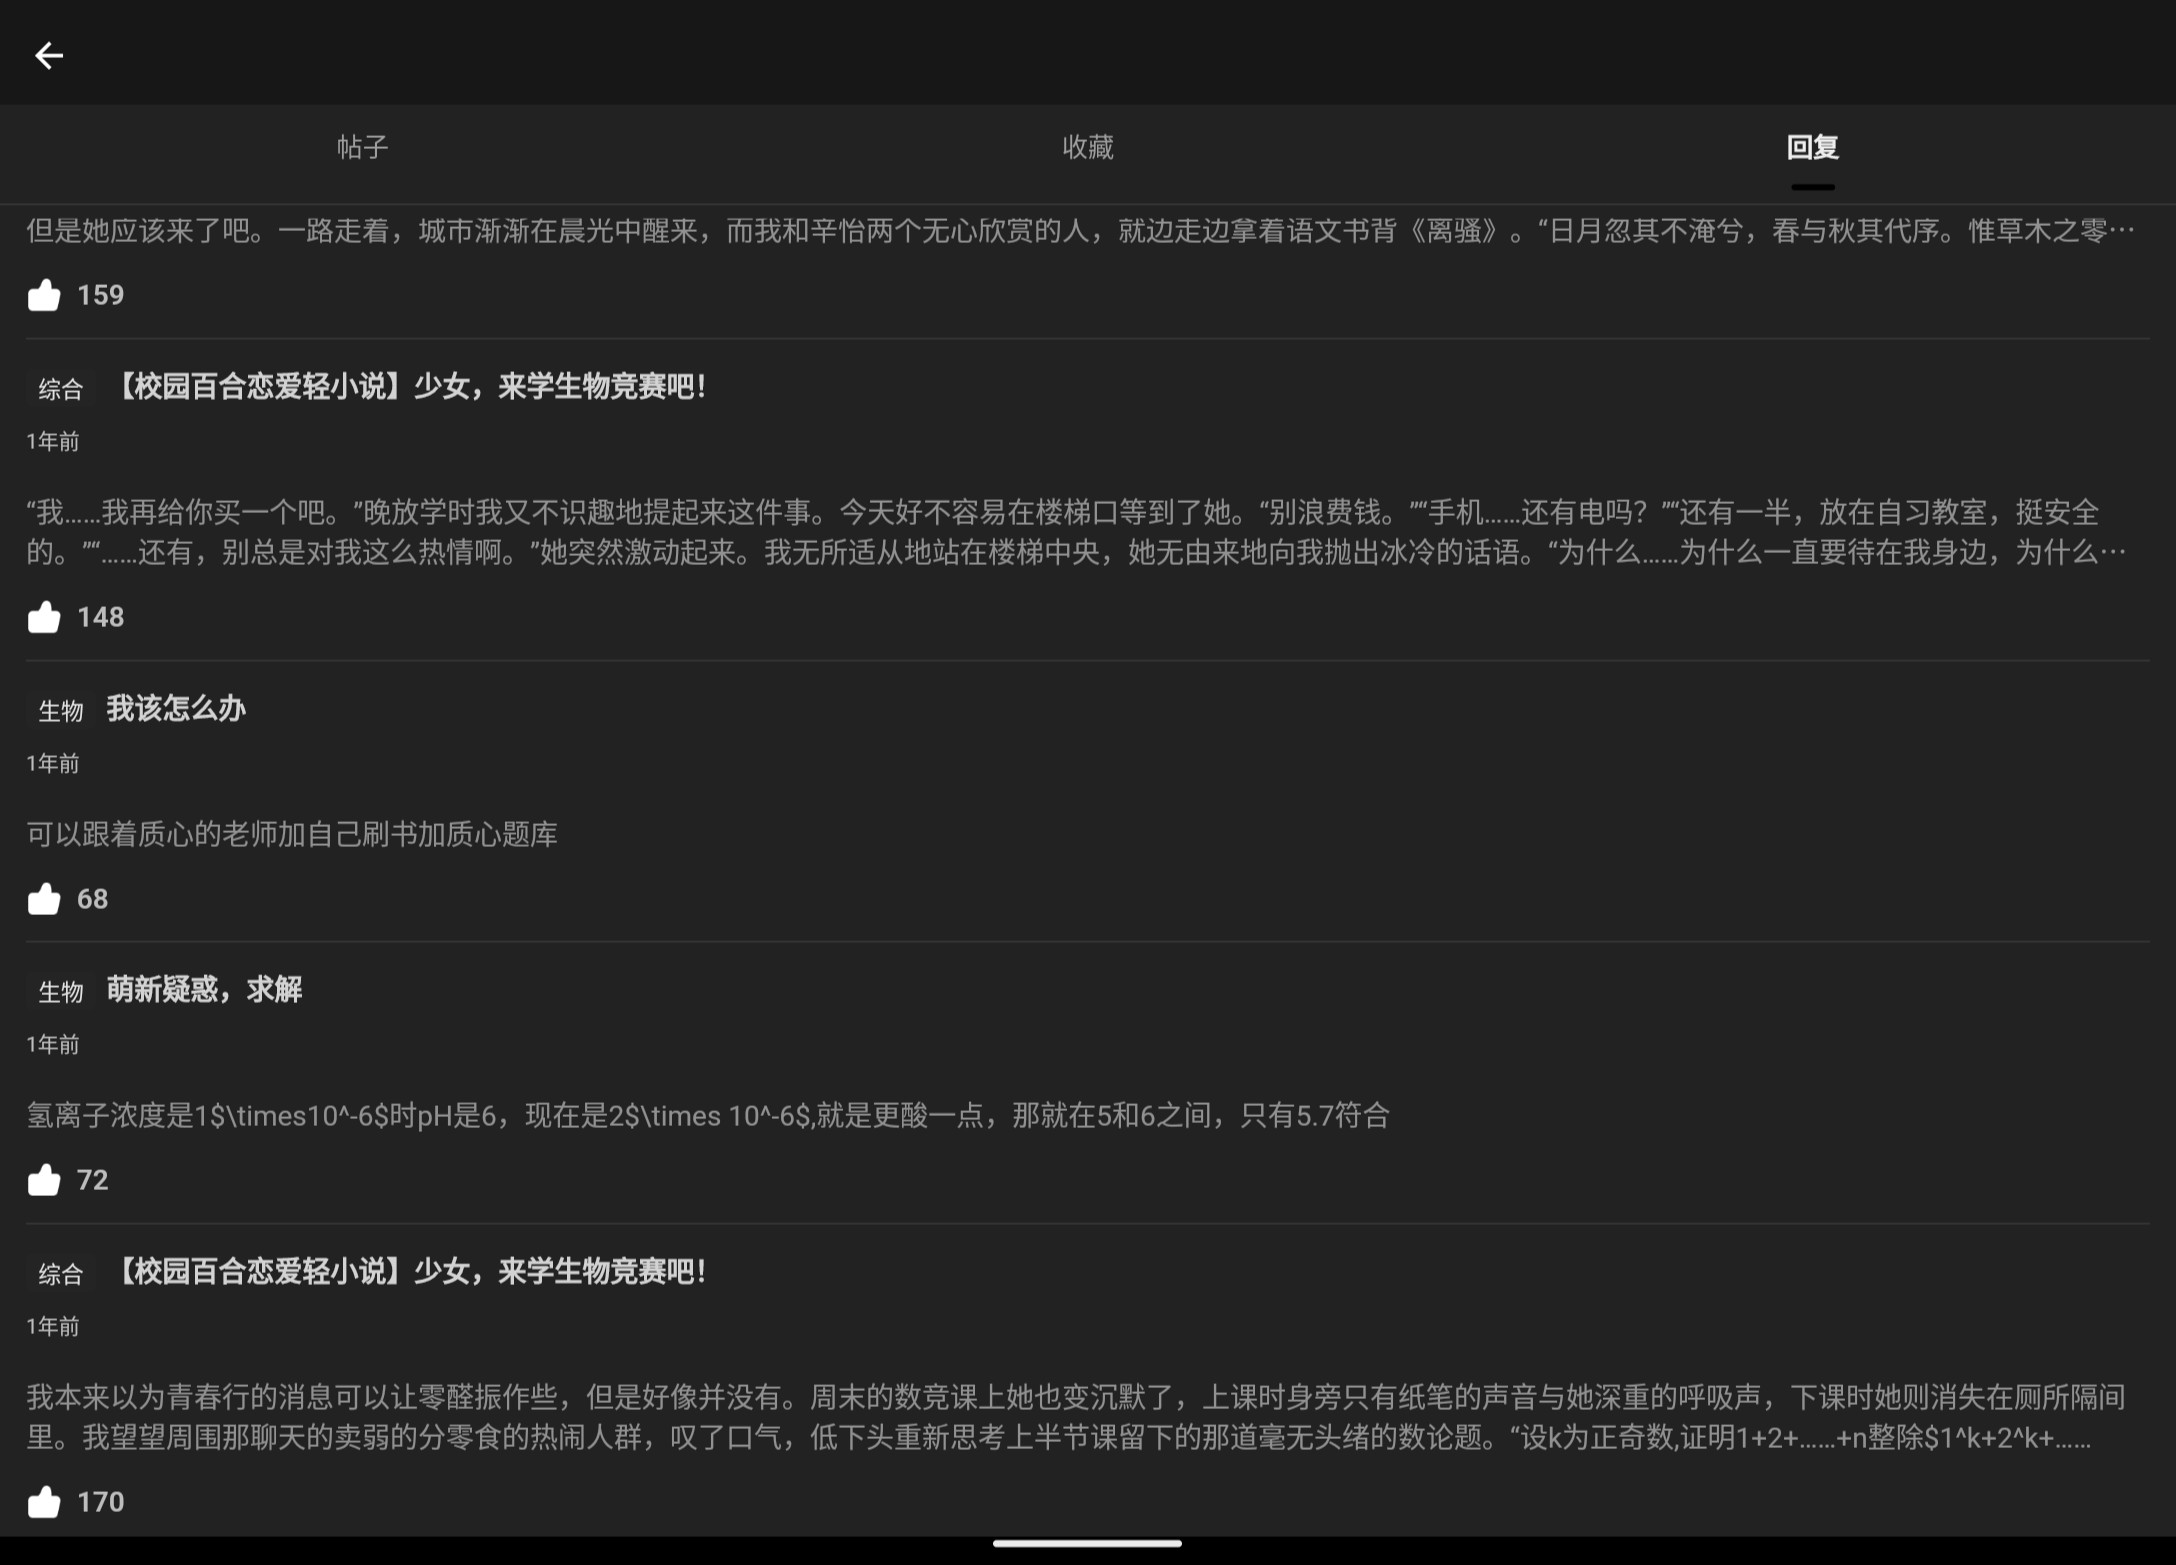Open the 收藏 tab
This screenshot has height=1565, width=2176.
1087,148
